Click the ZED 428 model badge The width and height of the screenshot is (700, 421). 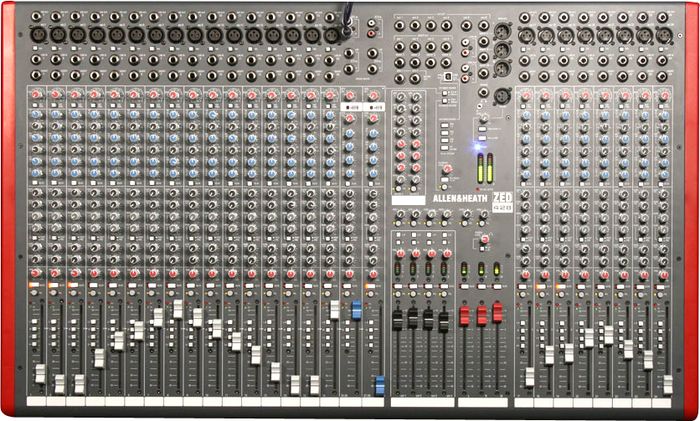[x=502, y=202]
